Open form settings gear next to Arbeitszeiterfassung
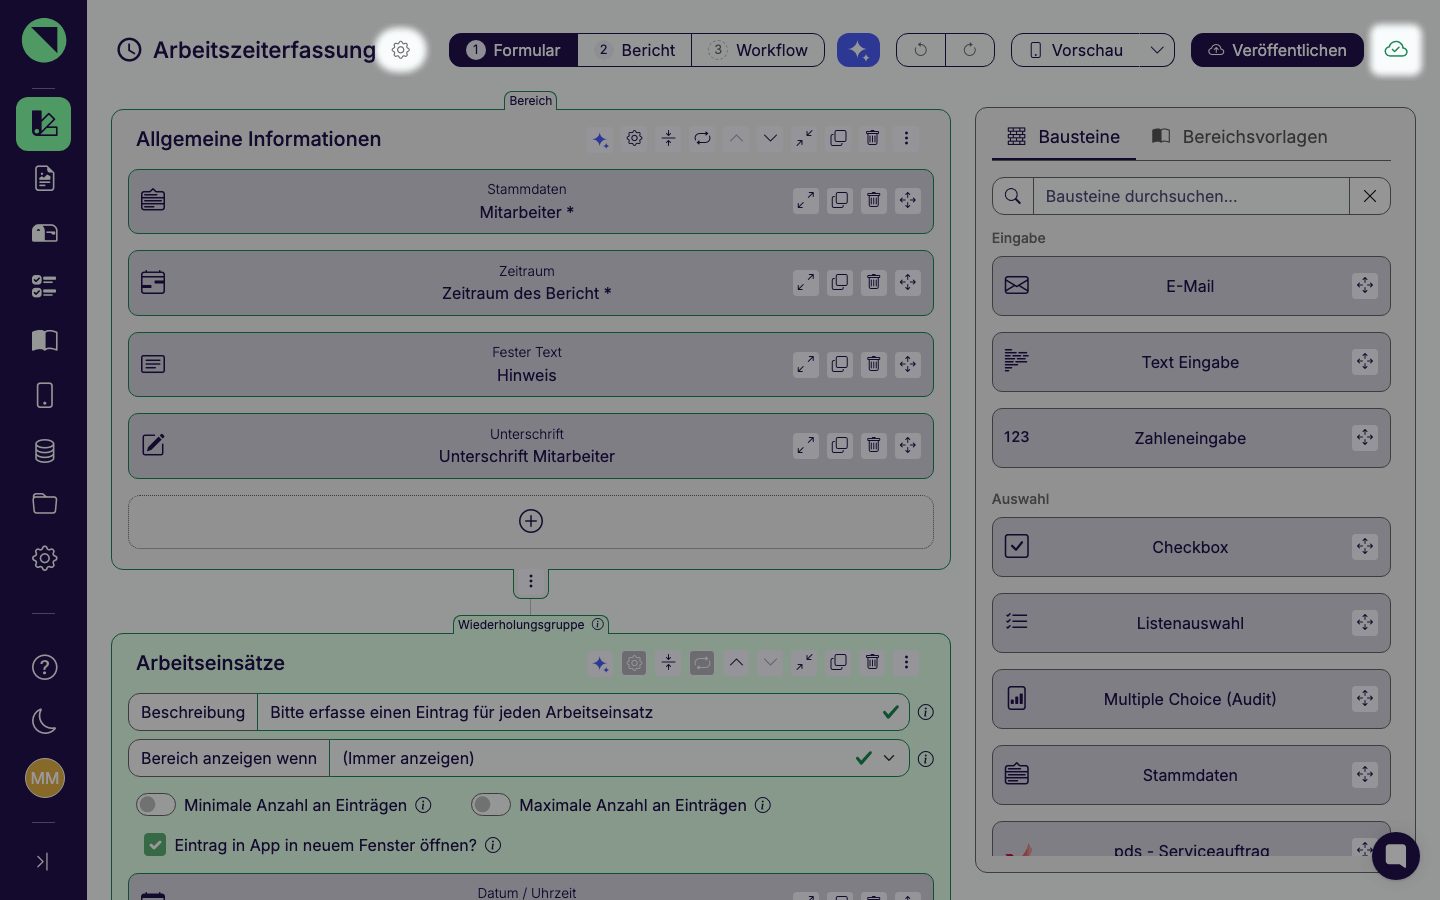 click(x=401, y=50)
